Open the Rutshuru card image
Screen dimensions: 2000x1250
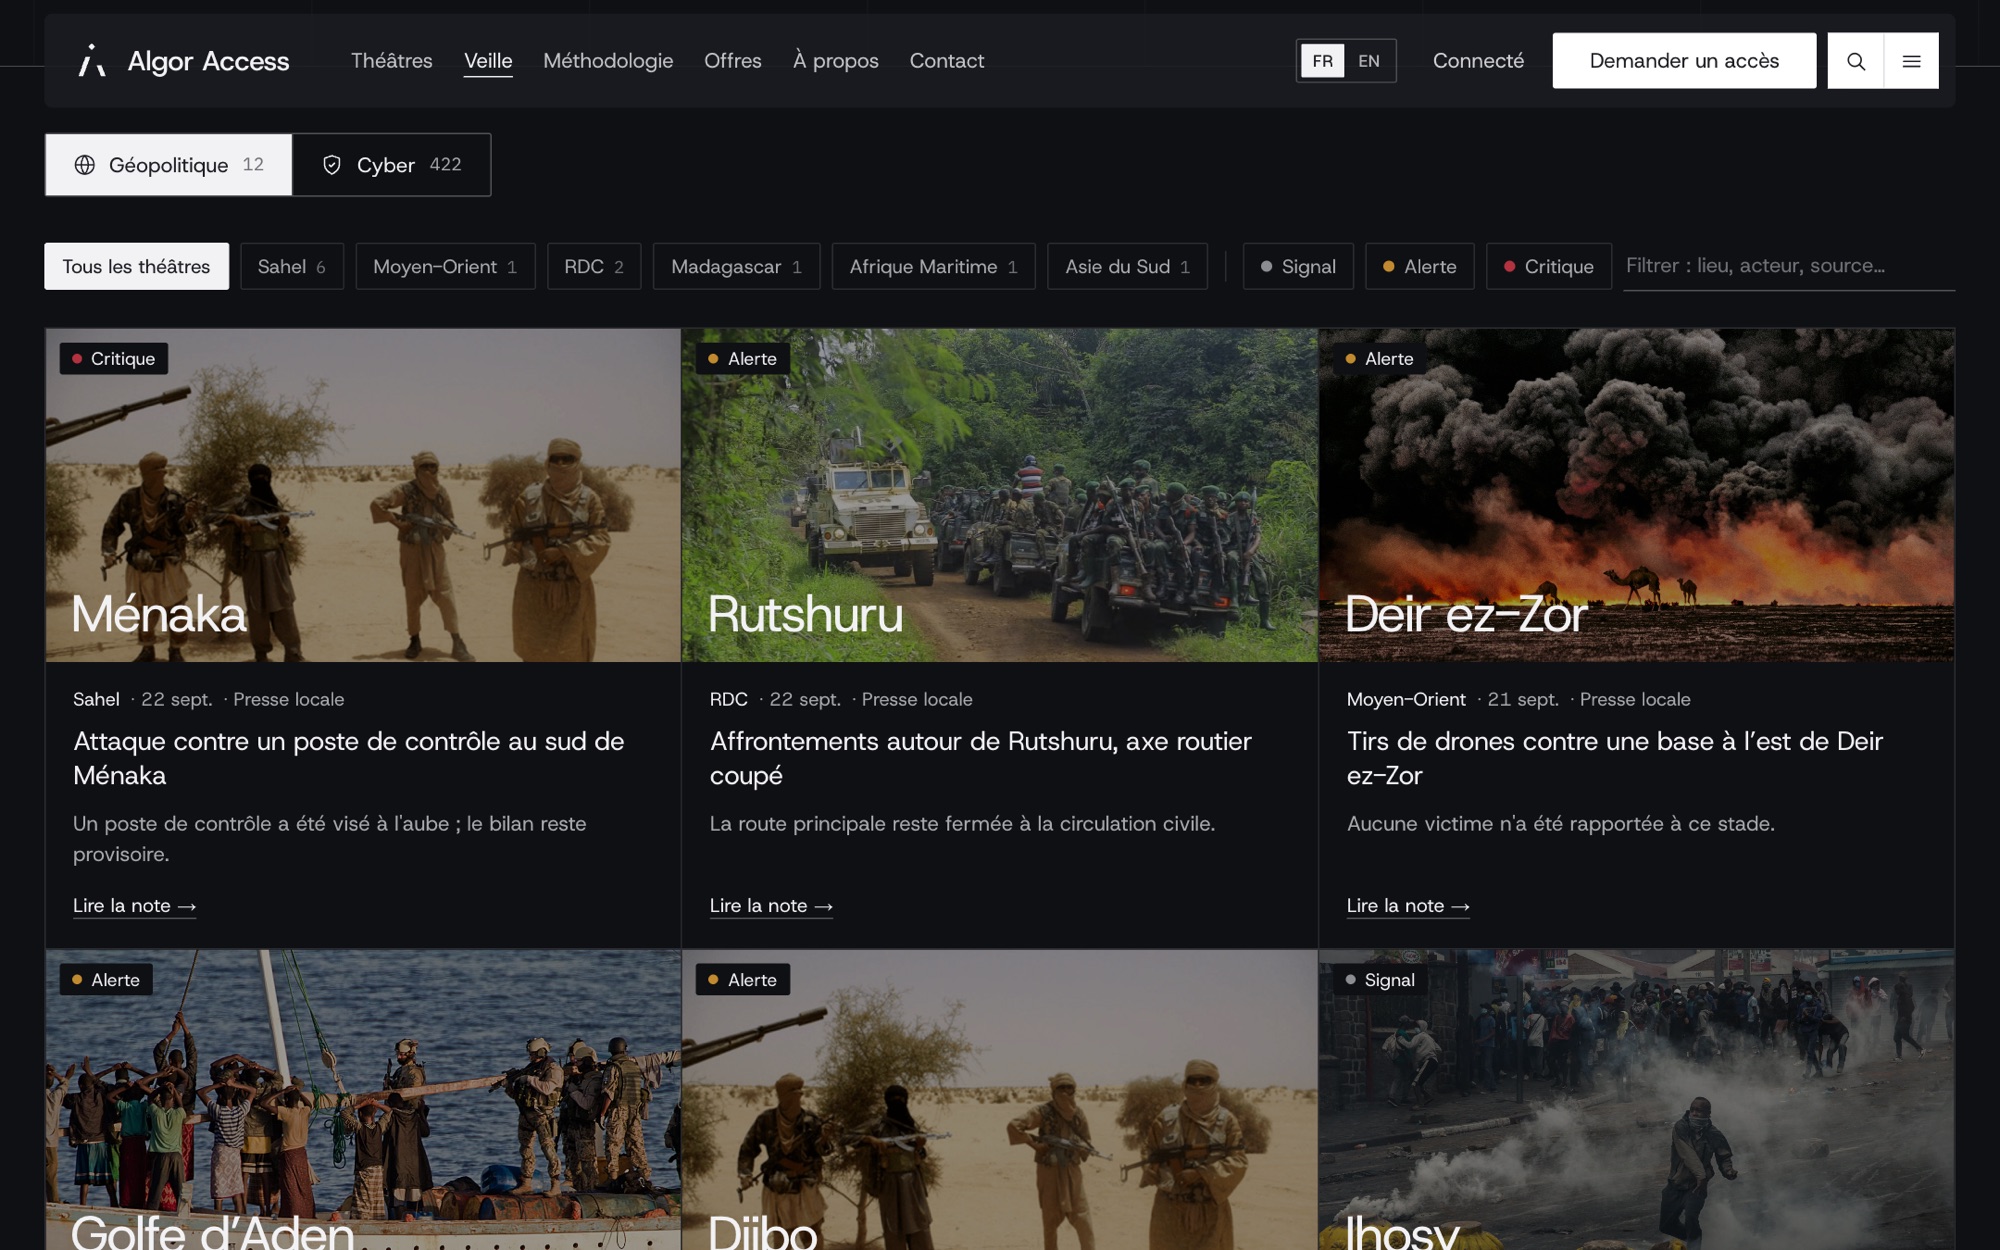point(999,495)
